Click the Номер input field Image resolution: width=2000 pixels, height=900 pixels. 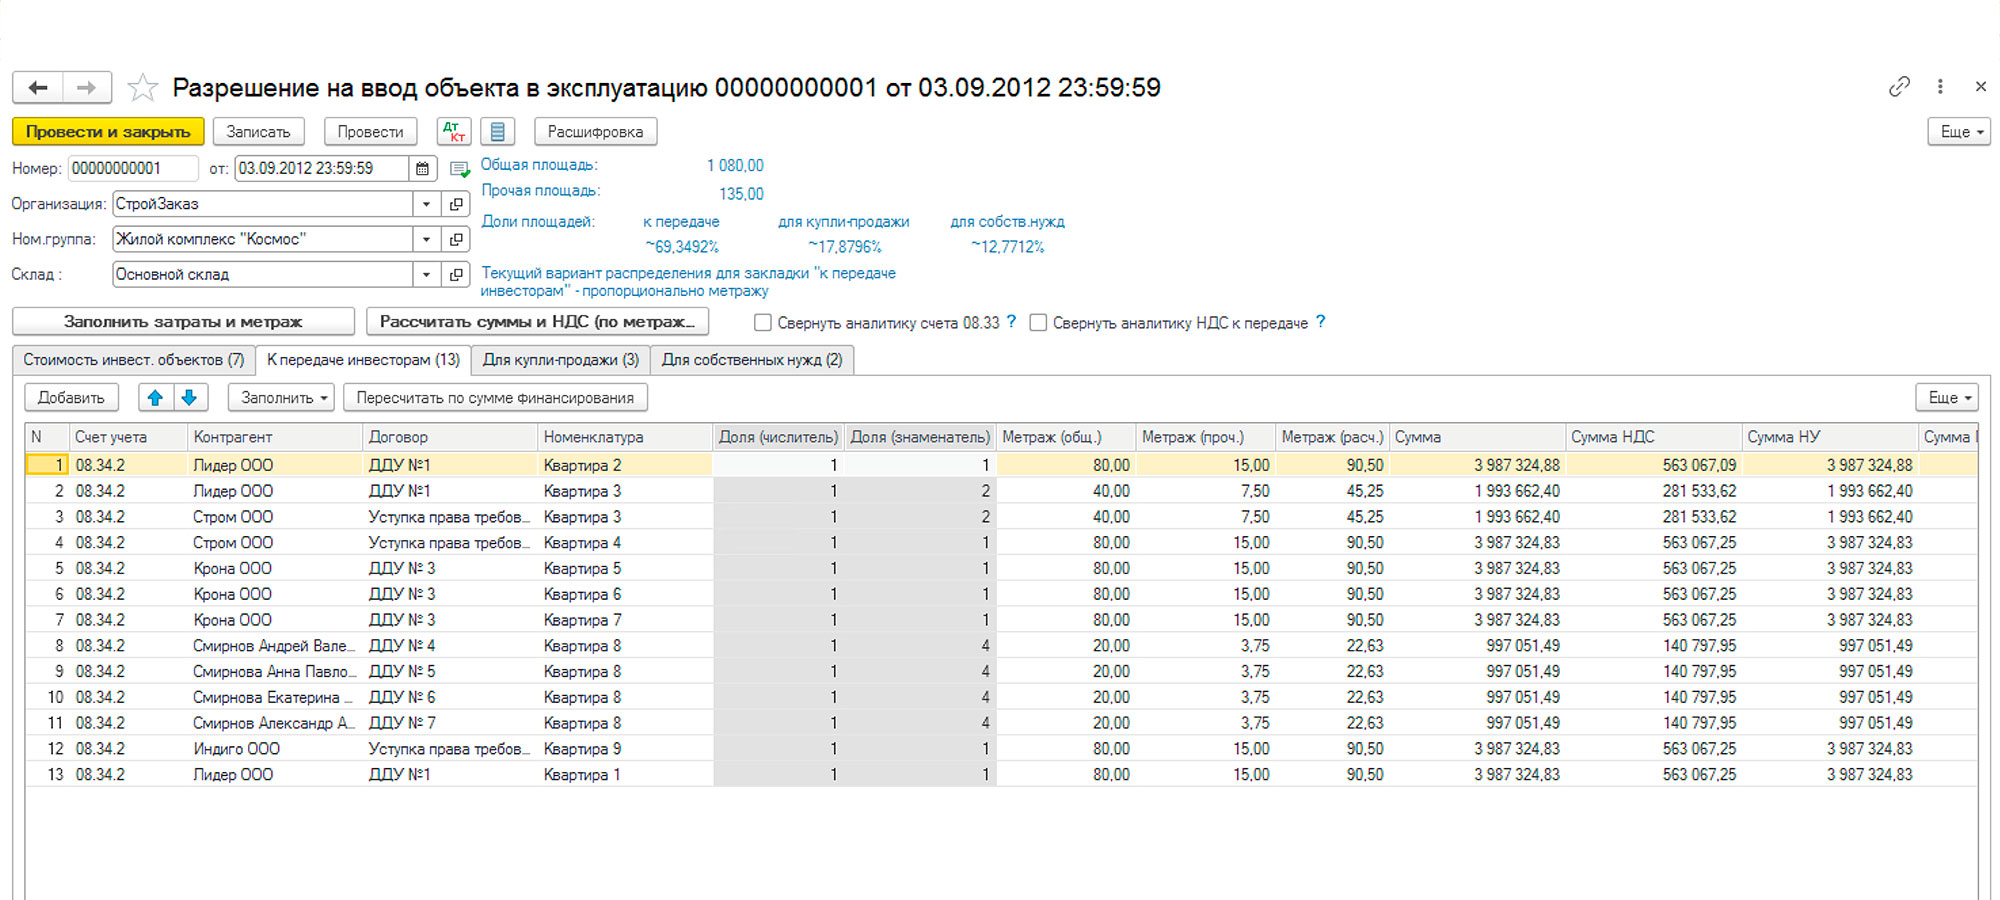(132, 169)
